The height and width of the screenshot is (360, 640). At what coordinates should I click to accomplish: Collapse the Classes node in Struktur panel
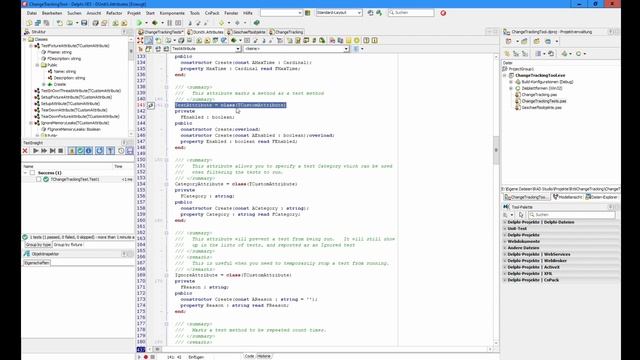[x=25, y=40]
